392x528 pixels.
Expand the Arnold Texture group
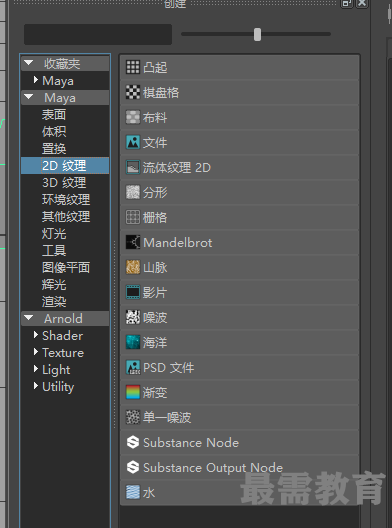click(x=36, y=352)
